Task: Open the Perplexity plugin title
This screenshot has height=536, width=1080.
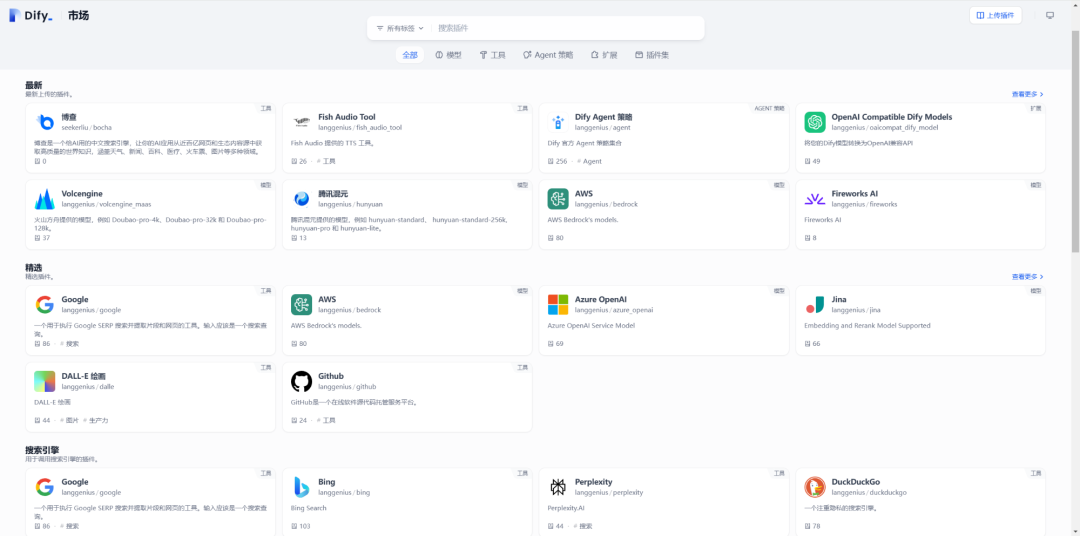Action: (594, 482)
